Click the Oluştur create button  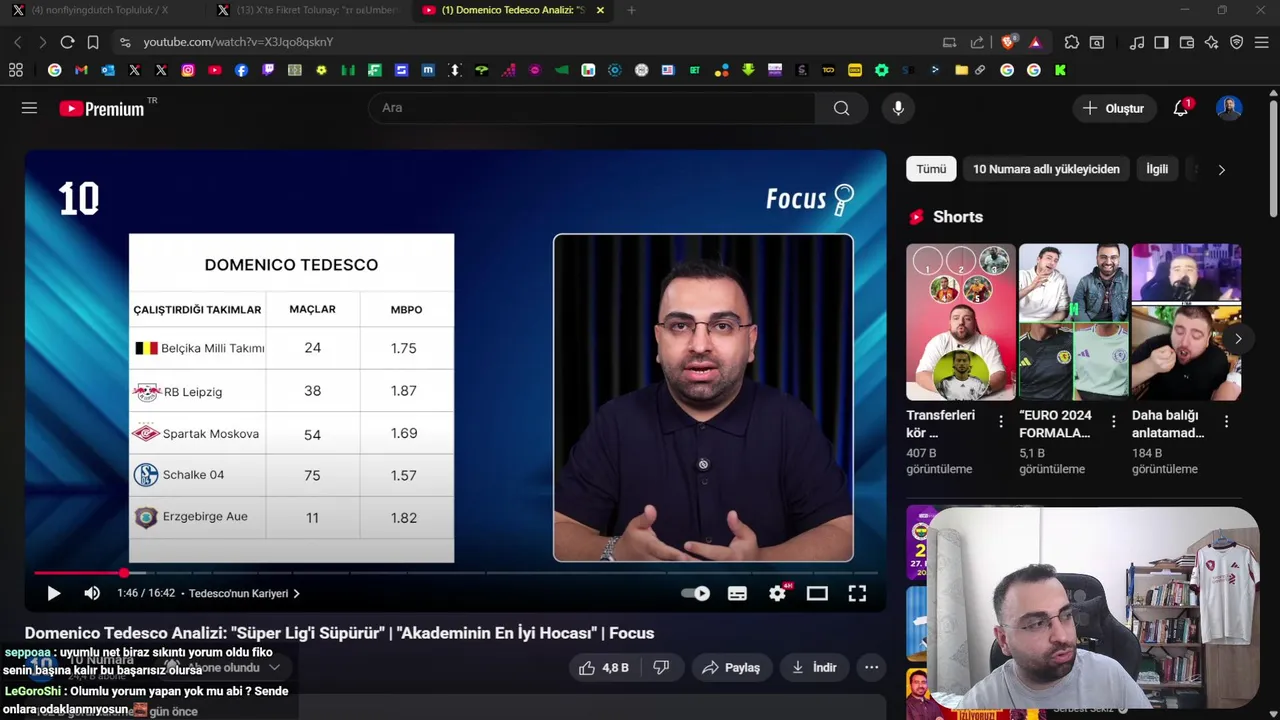1113,108
